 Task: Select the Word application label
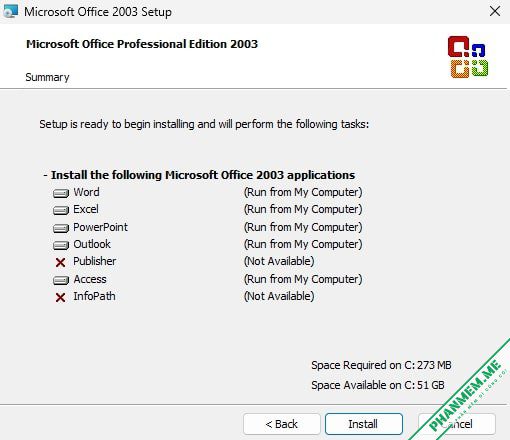click(x=86, y=192)
